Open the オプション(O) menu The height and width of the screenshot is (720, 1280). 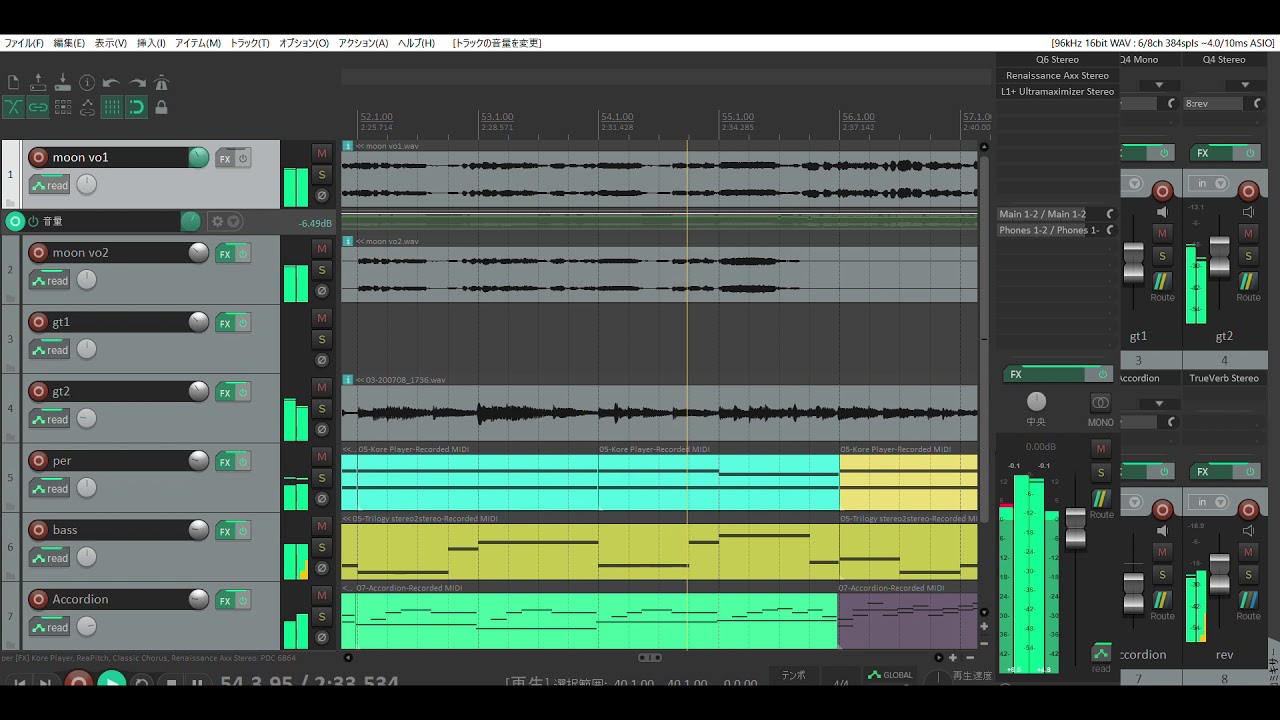[x=303, y=43]
